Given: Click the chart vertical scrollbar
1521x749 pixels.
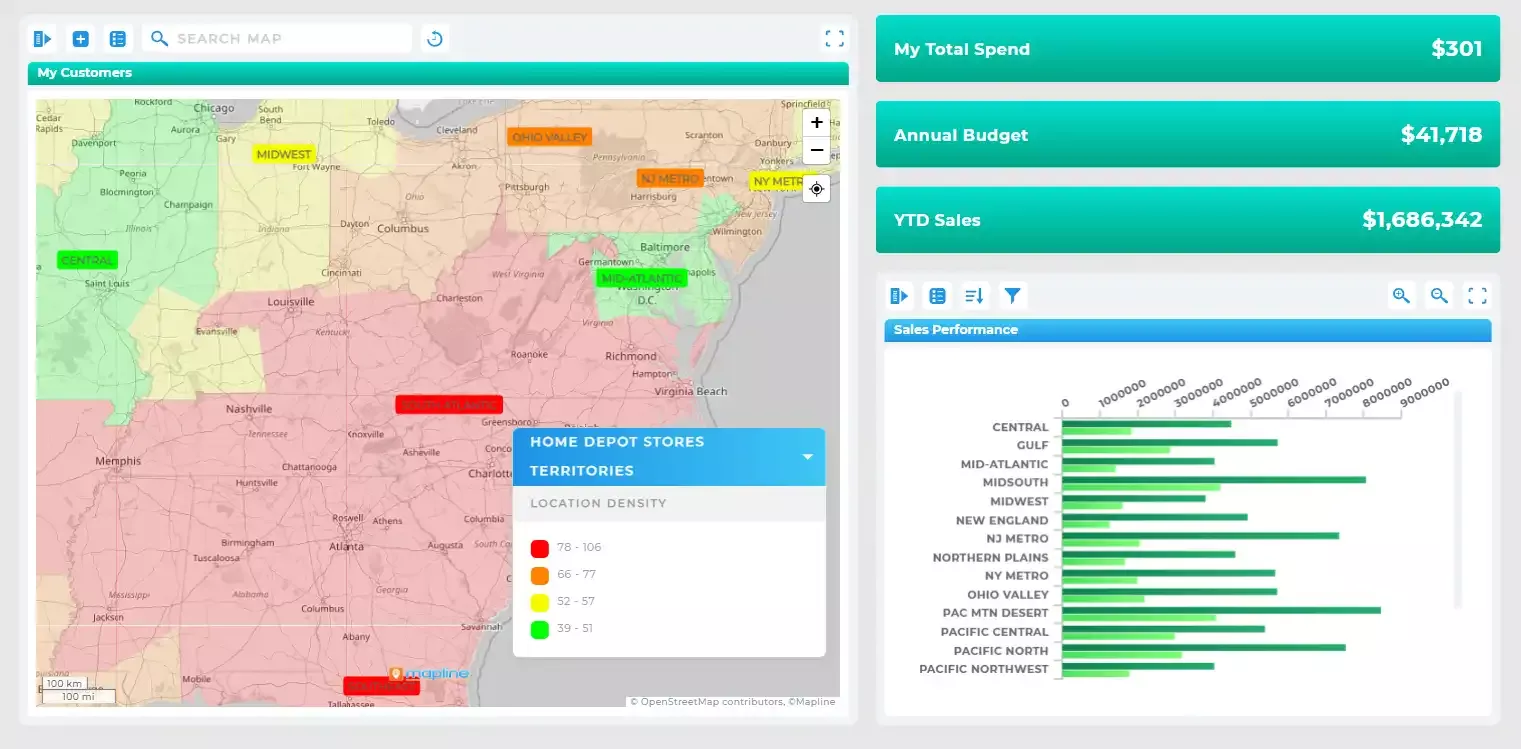Looking at the screenshot, I should [x=1458, y=500].
